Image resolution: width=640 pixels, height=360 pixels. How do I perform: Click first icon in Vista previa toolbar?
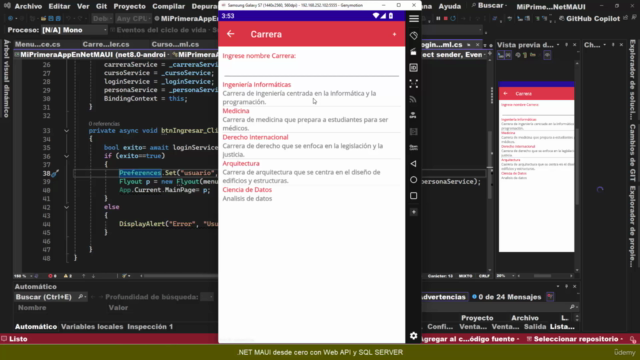coord(501,55)
